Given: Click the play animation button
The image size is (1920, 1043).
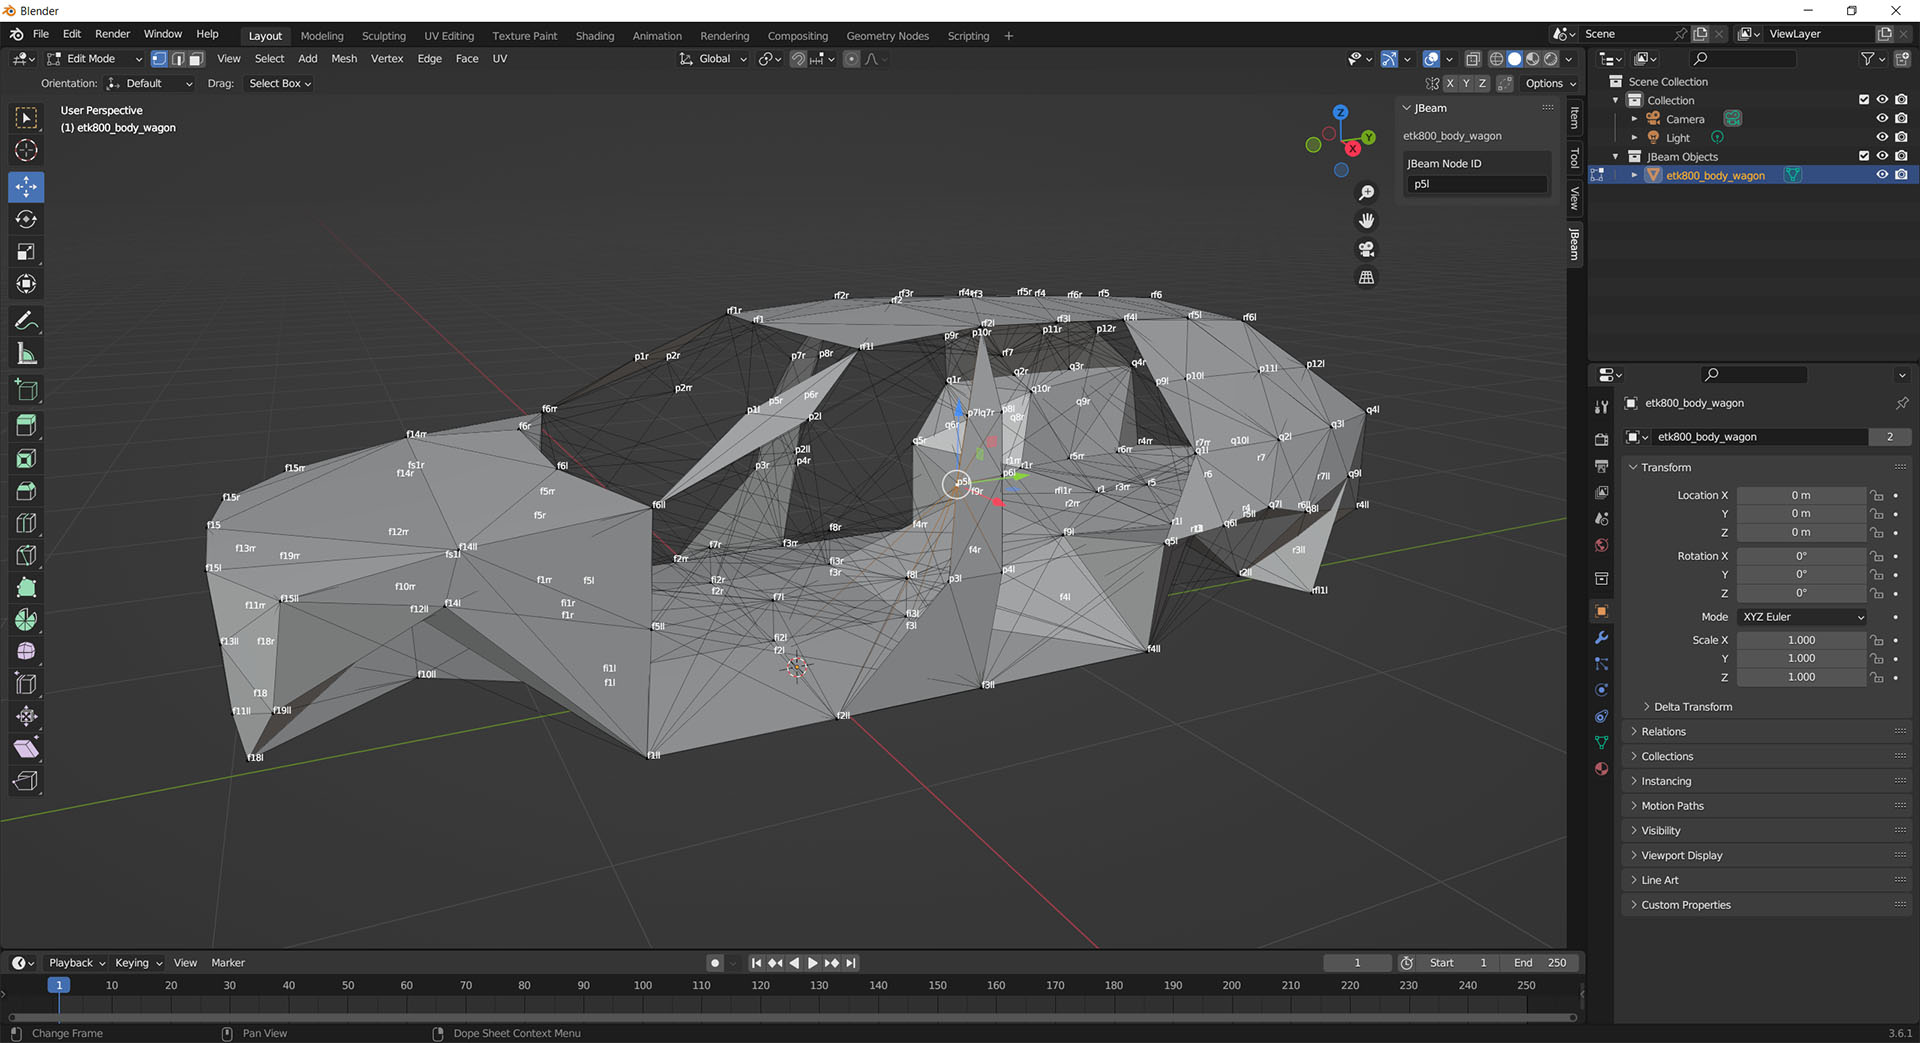Looking at the screenshot, I should 812,963.
